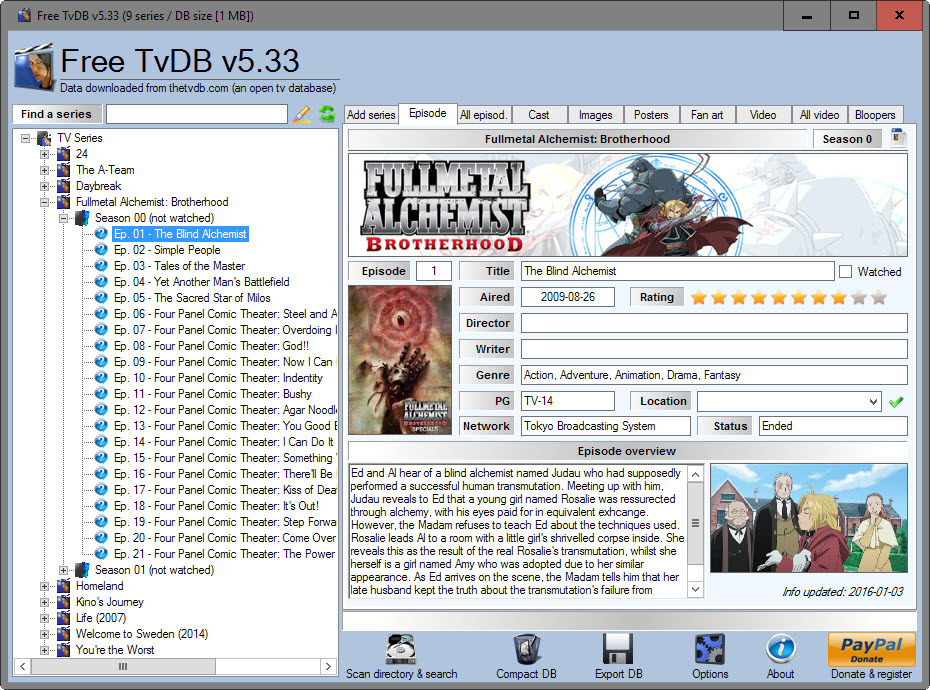
Task: Click the icon beside Ep. 08 - Four Panel Comic Theater: God!!
Action: [101, 346]
